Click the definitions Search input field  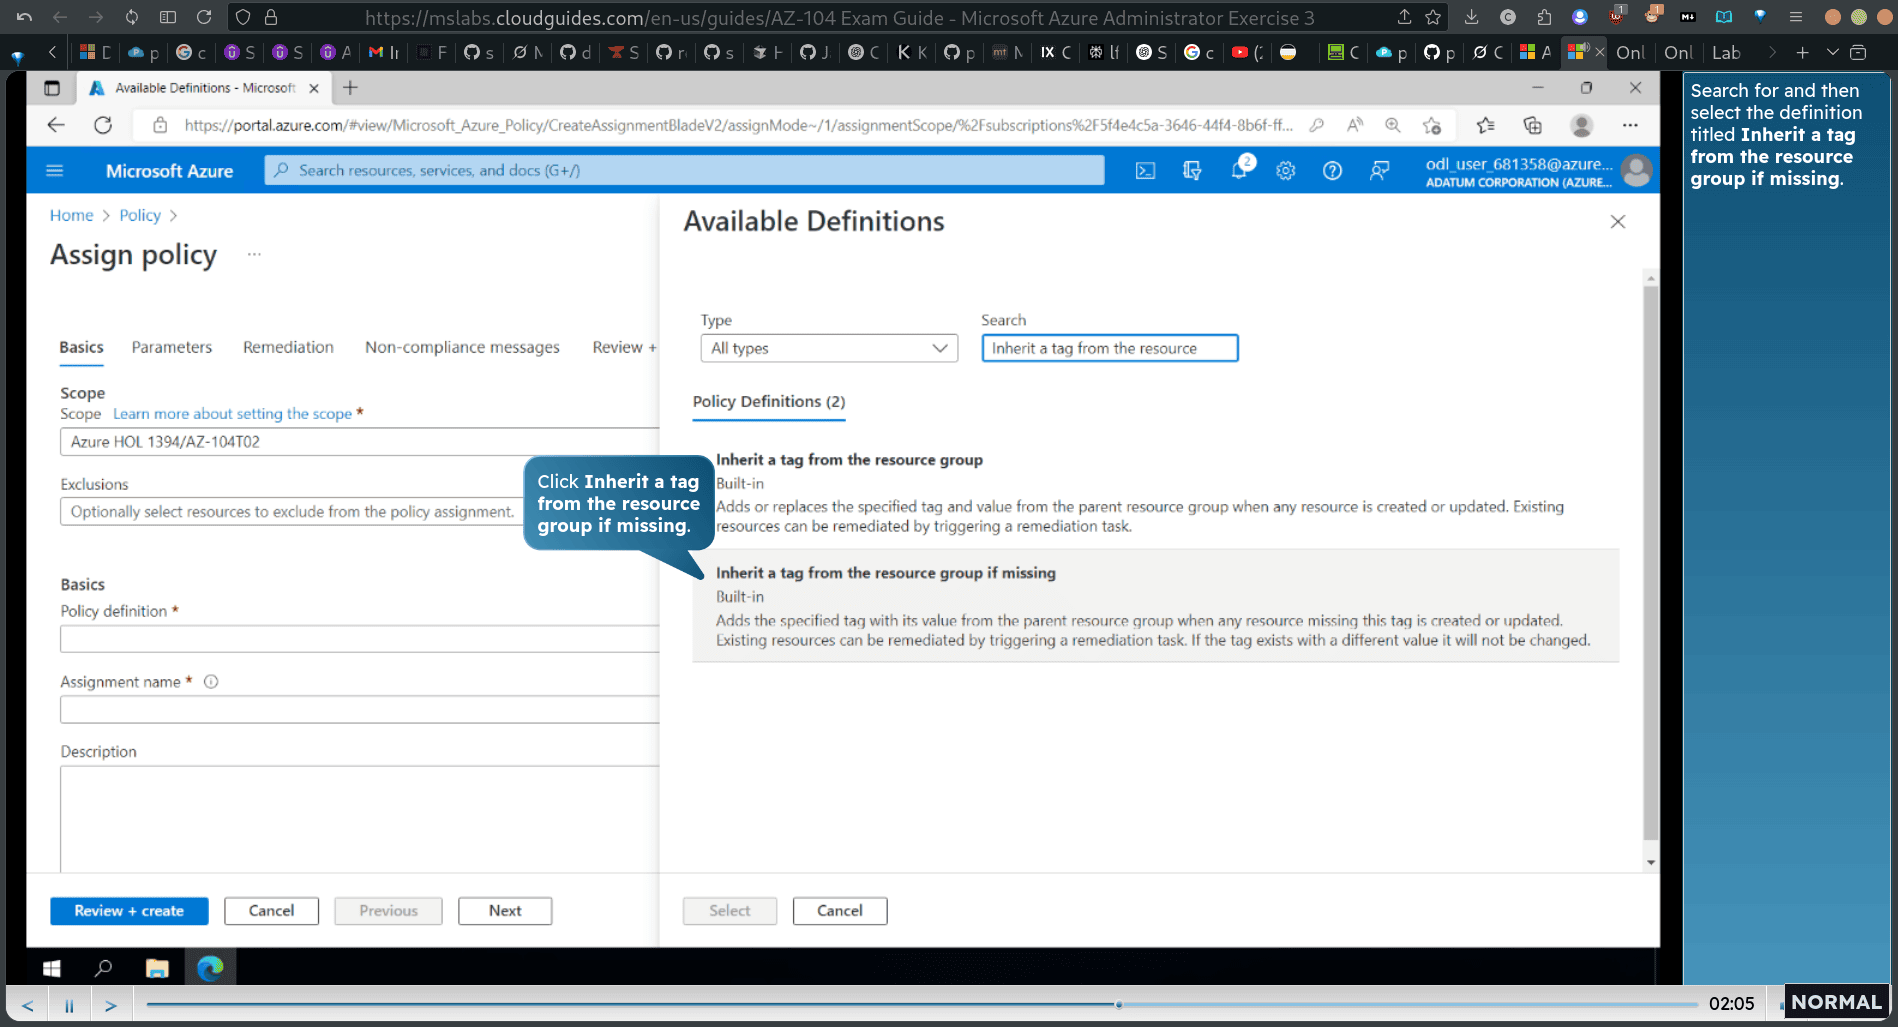coord(1110,348)
